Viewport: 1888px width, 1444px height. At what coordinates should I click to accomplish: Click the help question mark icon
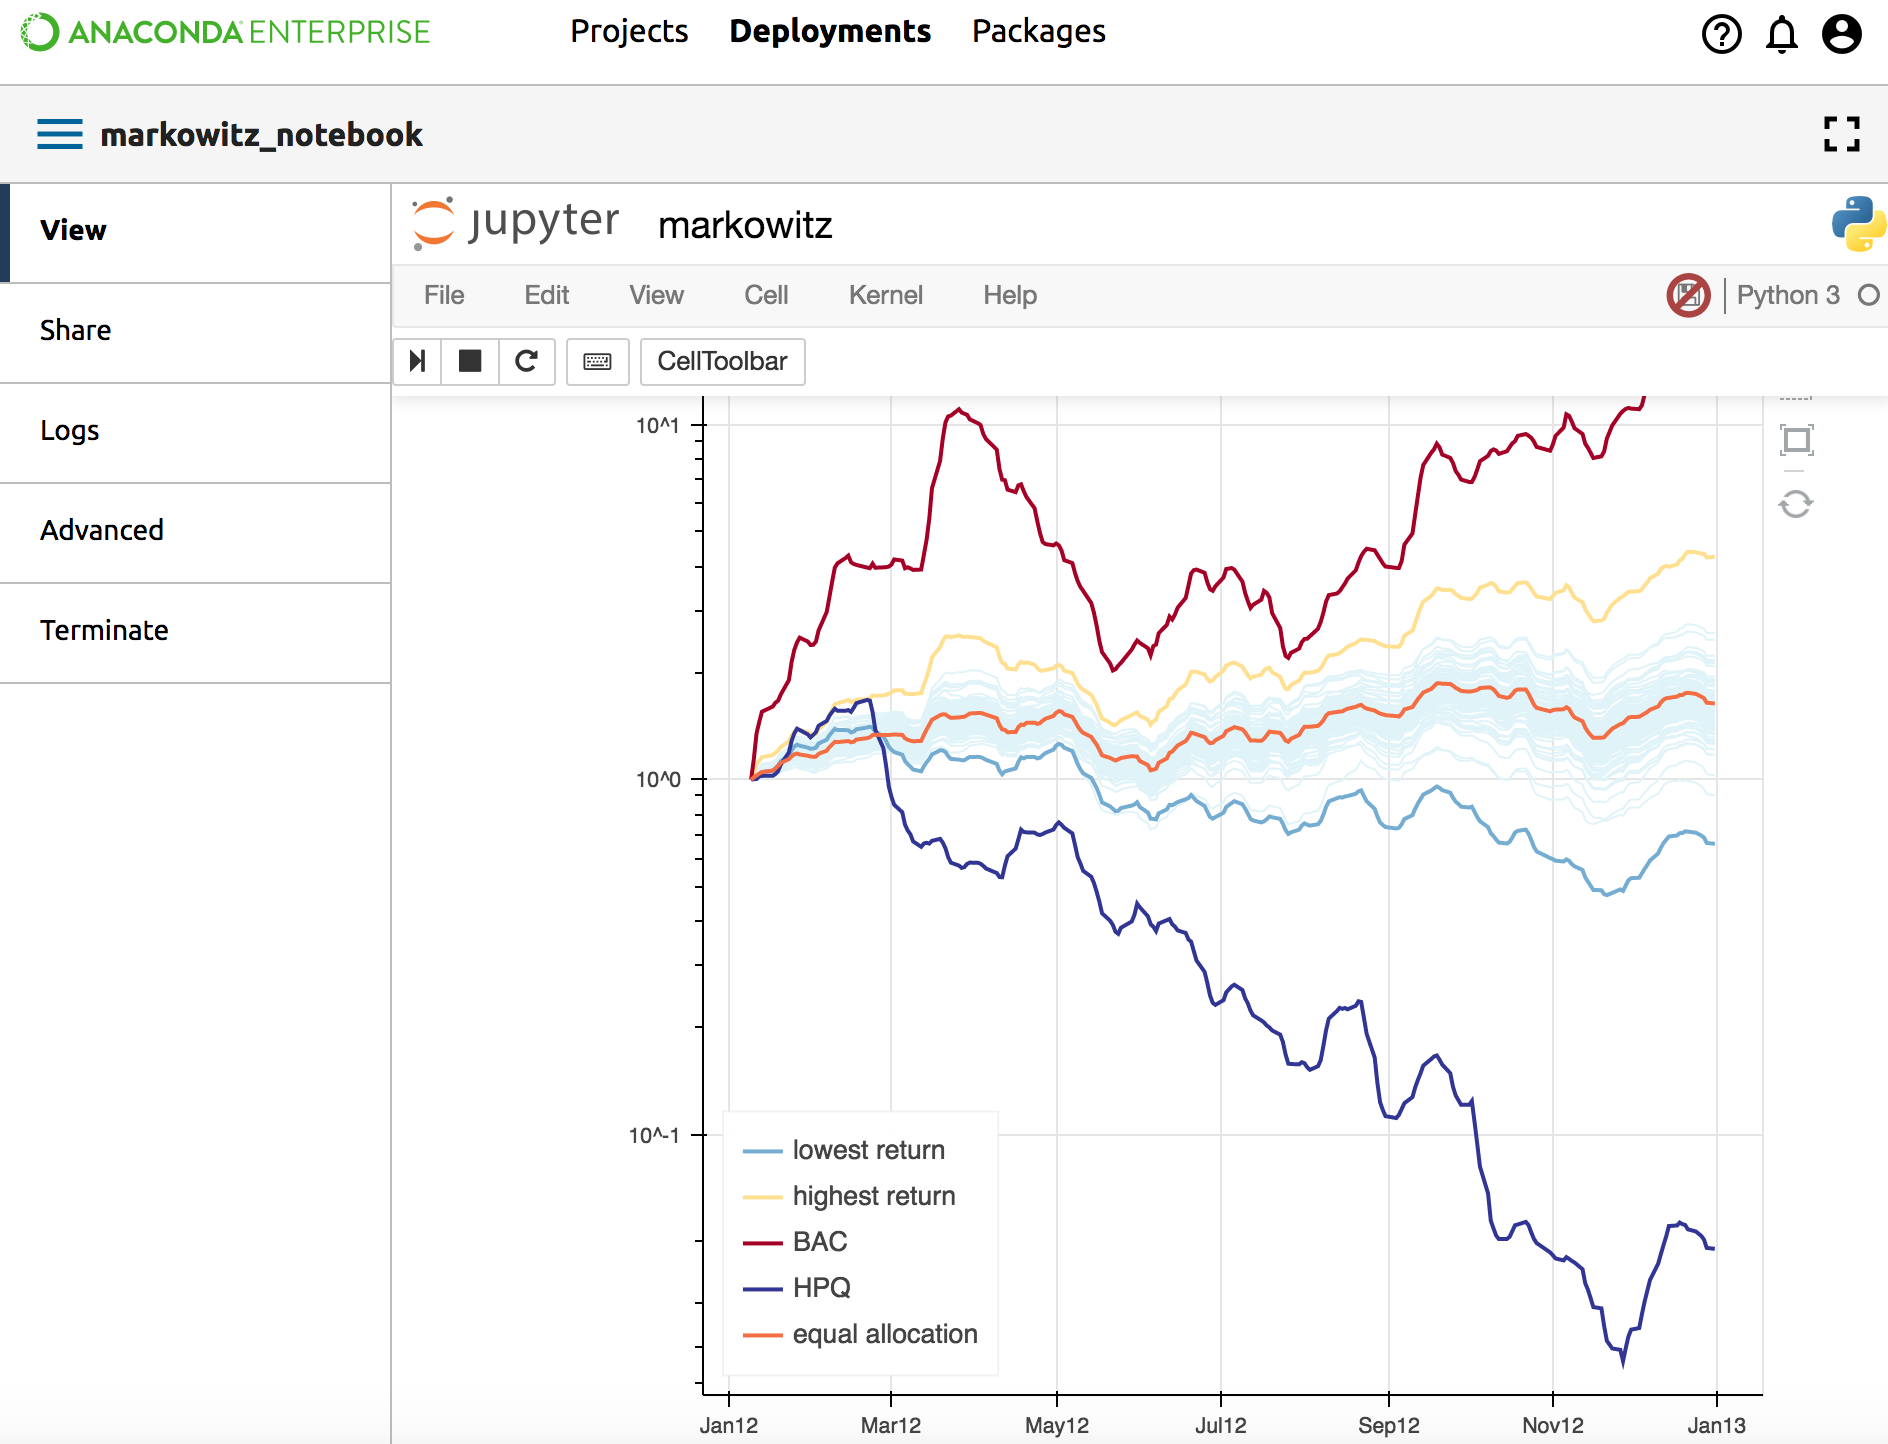[x=1721, y=34]
